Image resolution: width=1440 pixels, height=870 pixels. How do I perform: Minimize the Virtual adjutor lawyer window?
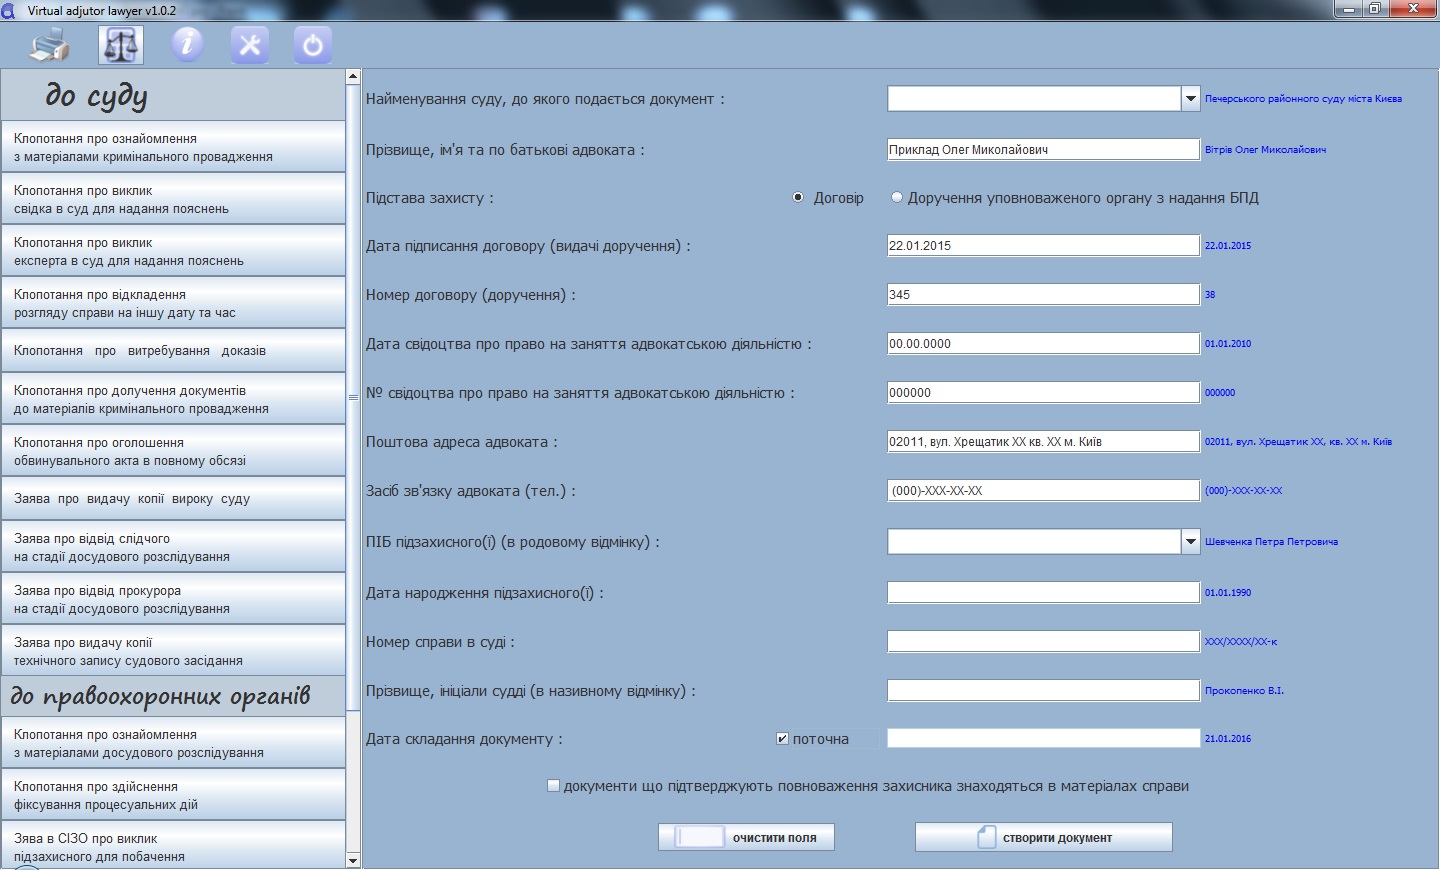point(1349,9)
